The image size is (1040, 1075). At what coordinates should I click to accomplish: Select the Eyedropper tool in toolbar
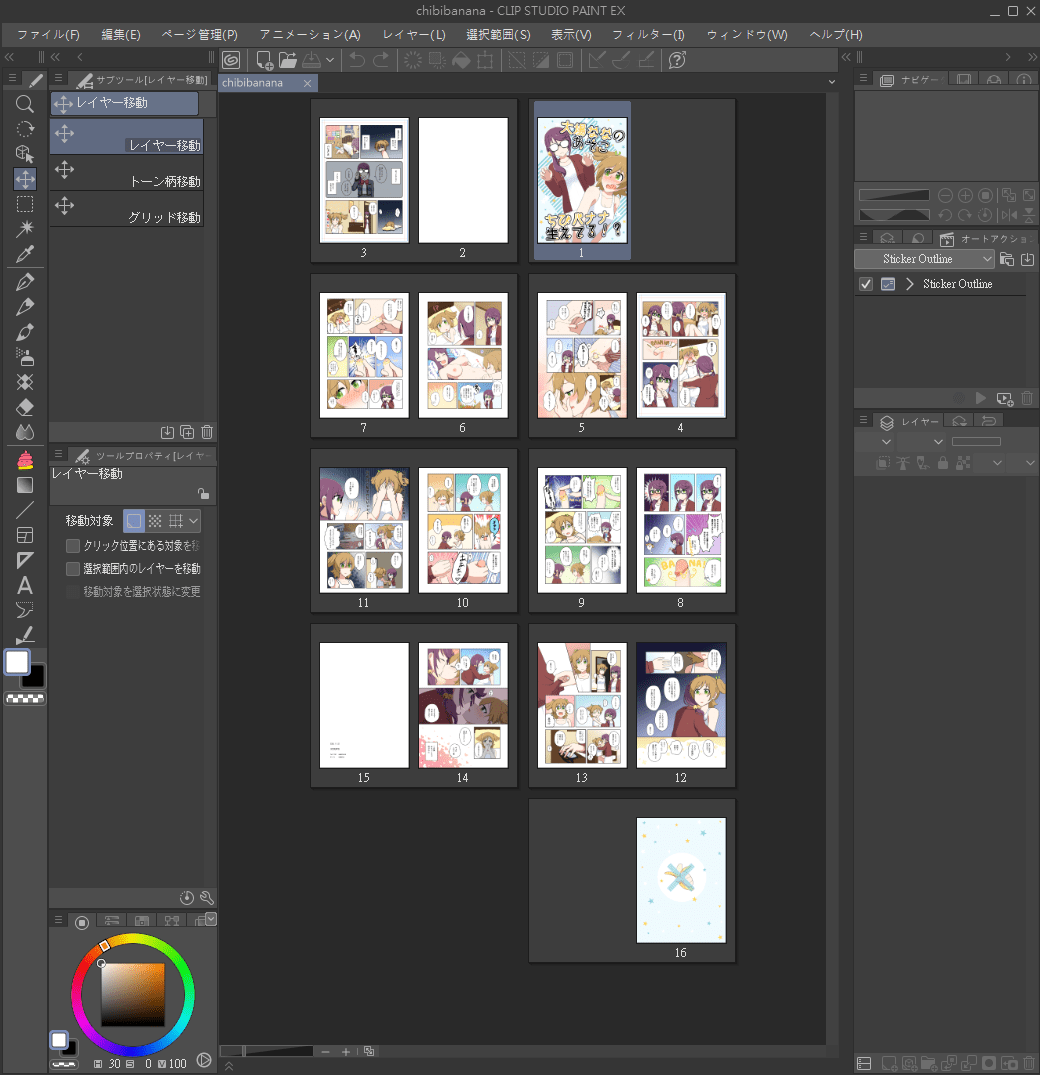click(x=25, y=254)
